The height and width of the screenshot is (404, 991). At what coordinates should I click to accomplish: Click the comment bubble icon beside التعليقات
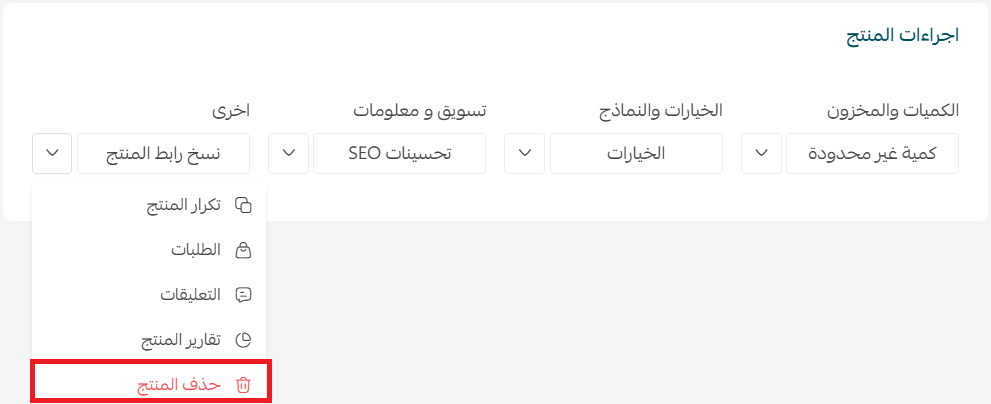[243, 295]
